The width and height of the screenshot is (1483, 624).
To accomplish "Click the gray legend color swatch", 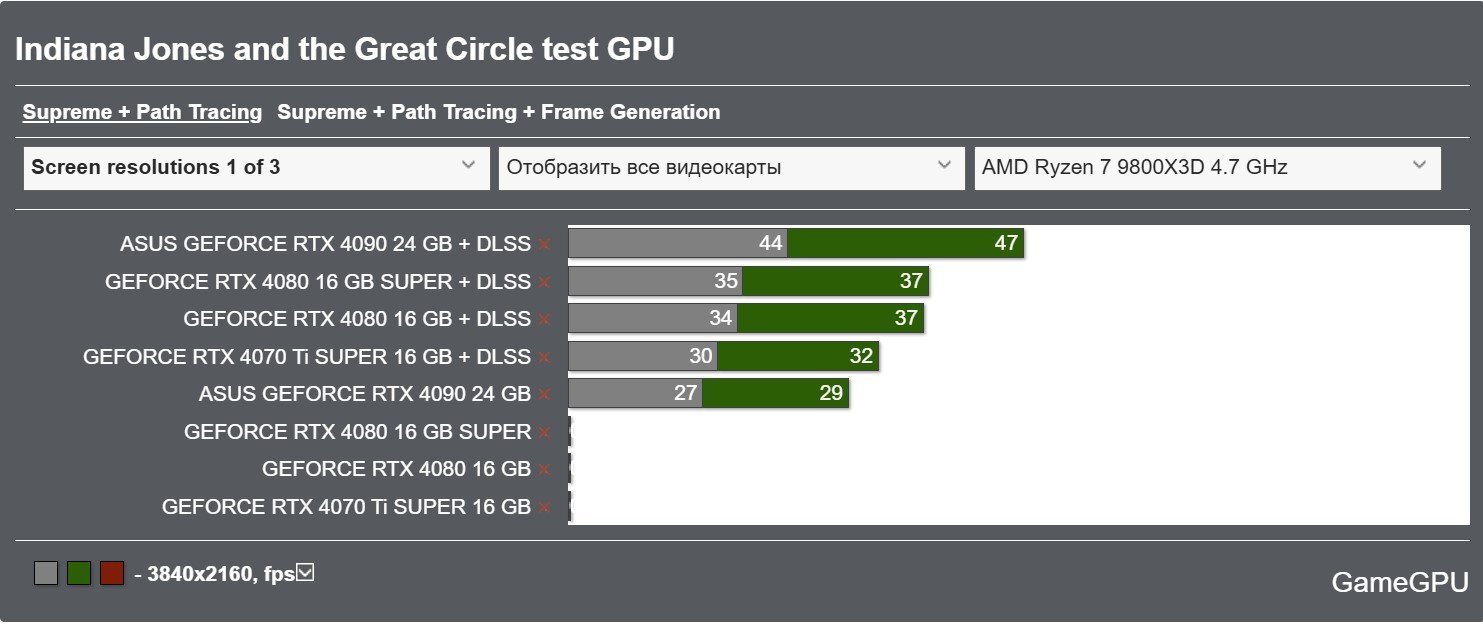I will [46, 573].
